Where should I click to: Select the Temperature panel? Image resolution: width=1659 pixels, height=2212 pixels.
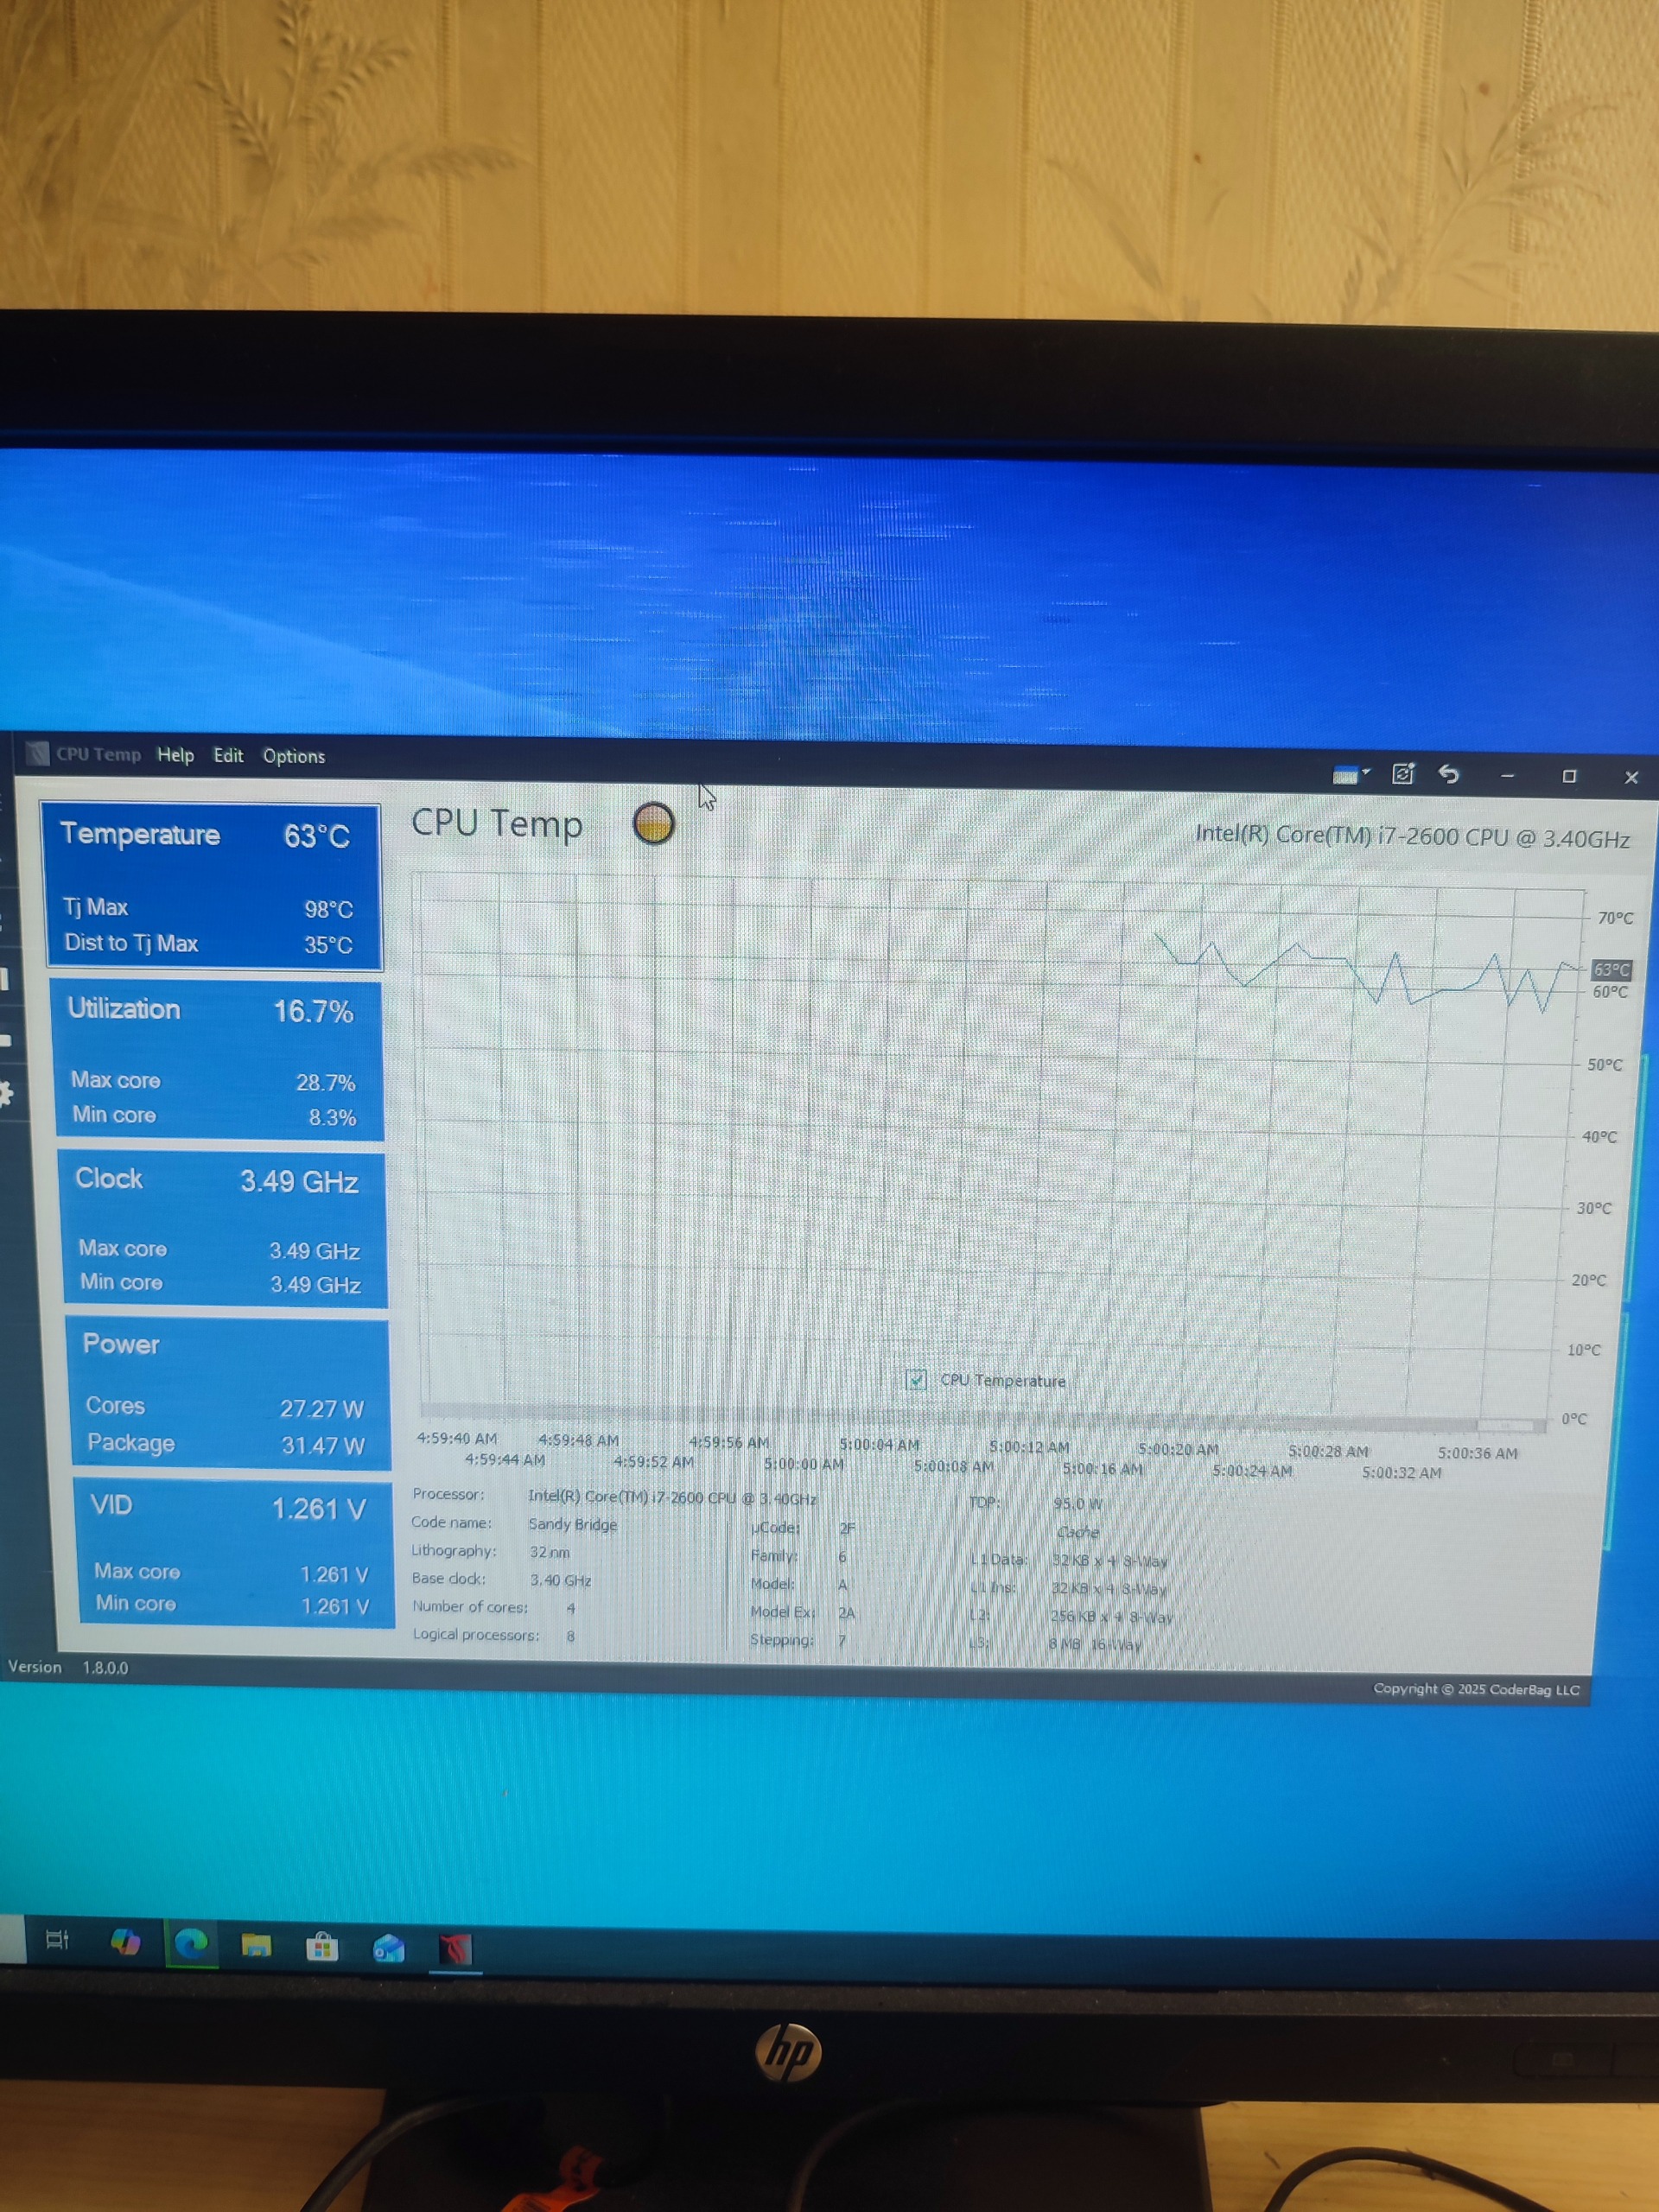coord(211,886)
